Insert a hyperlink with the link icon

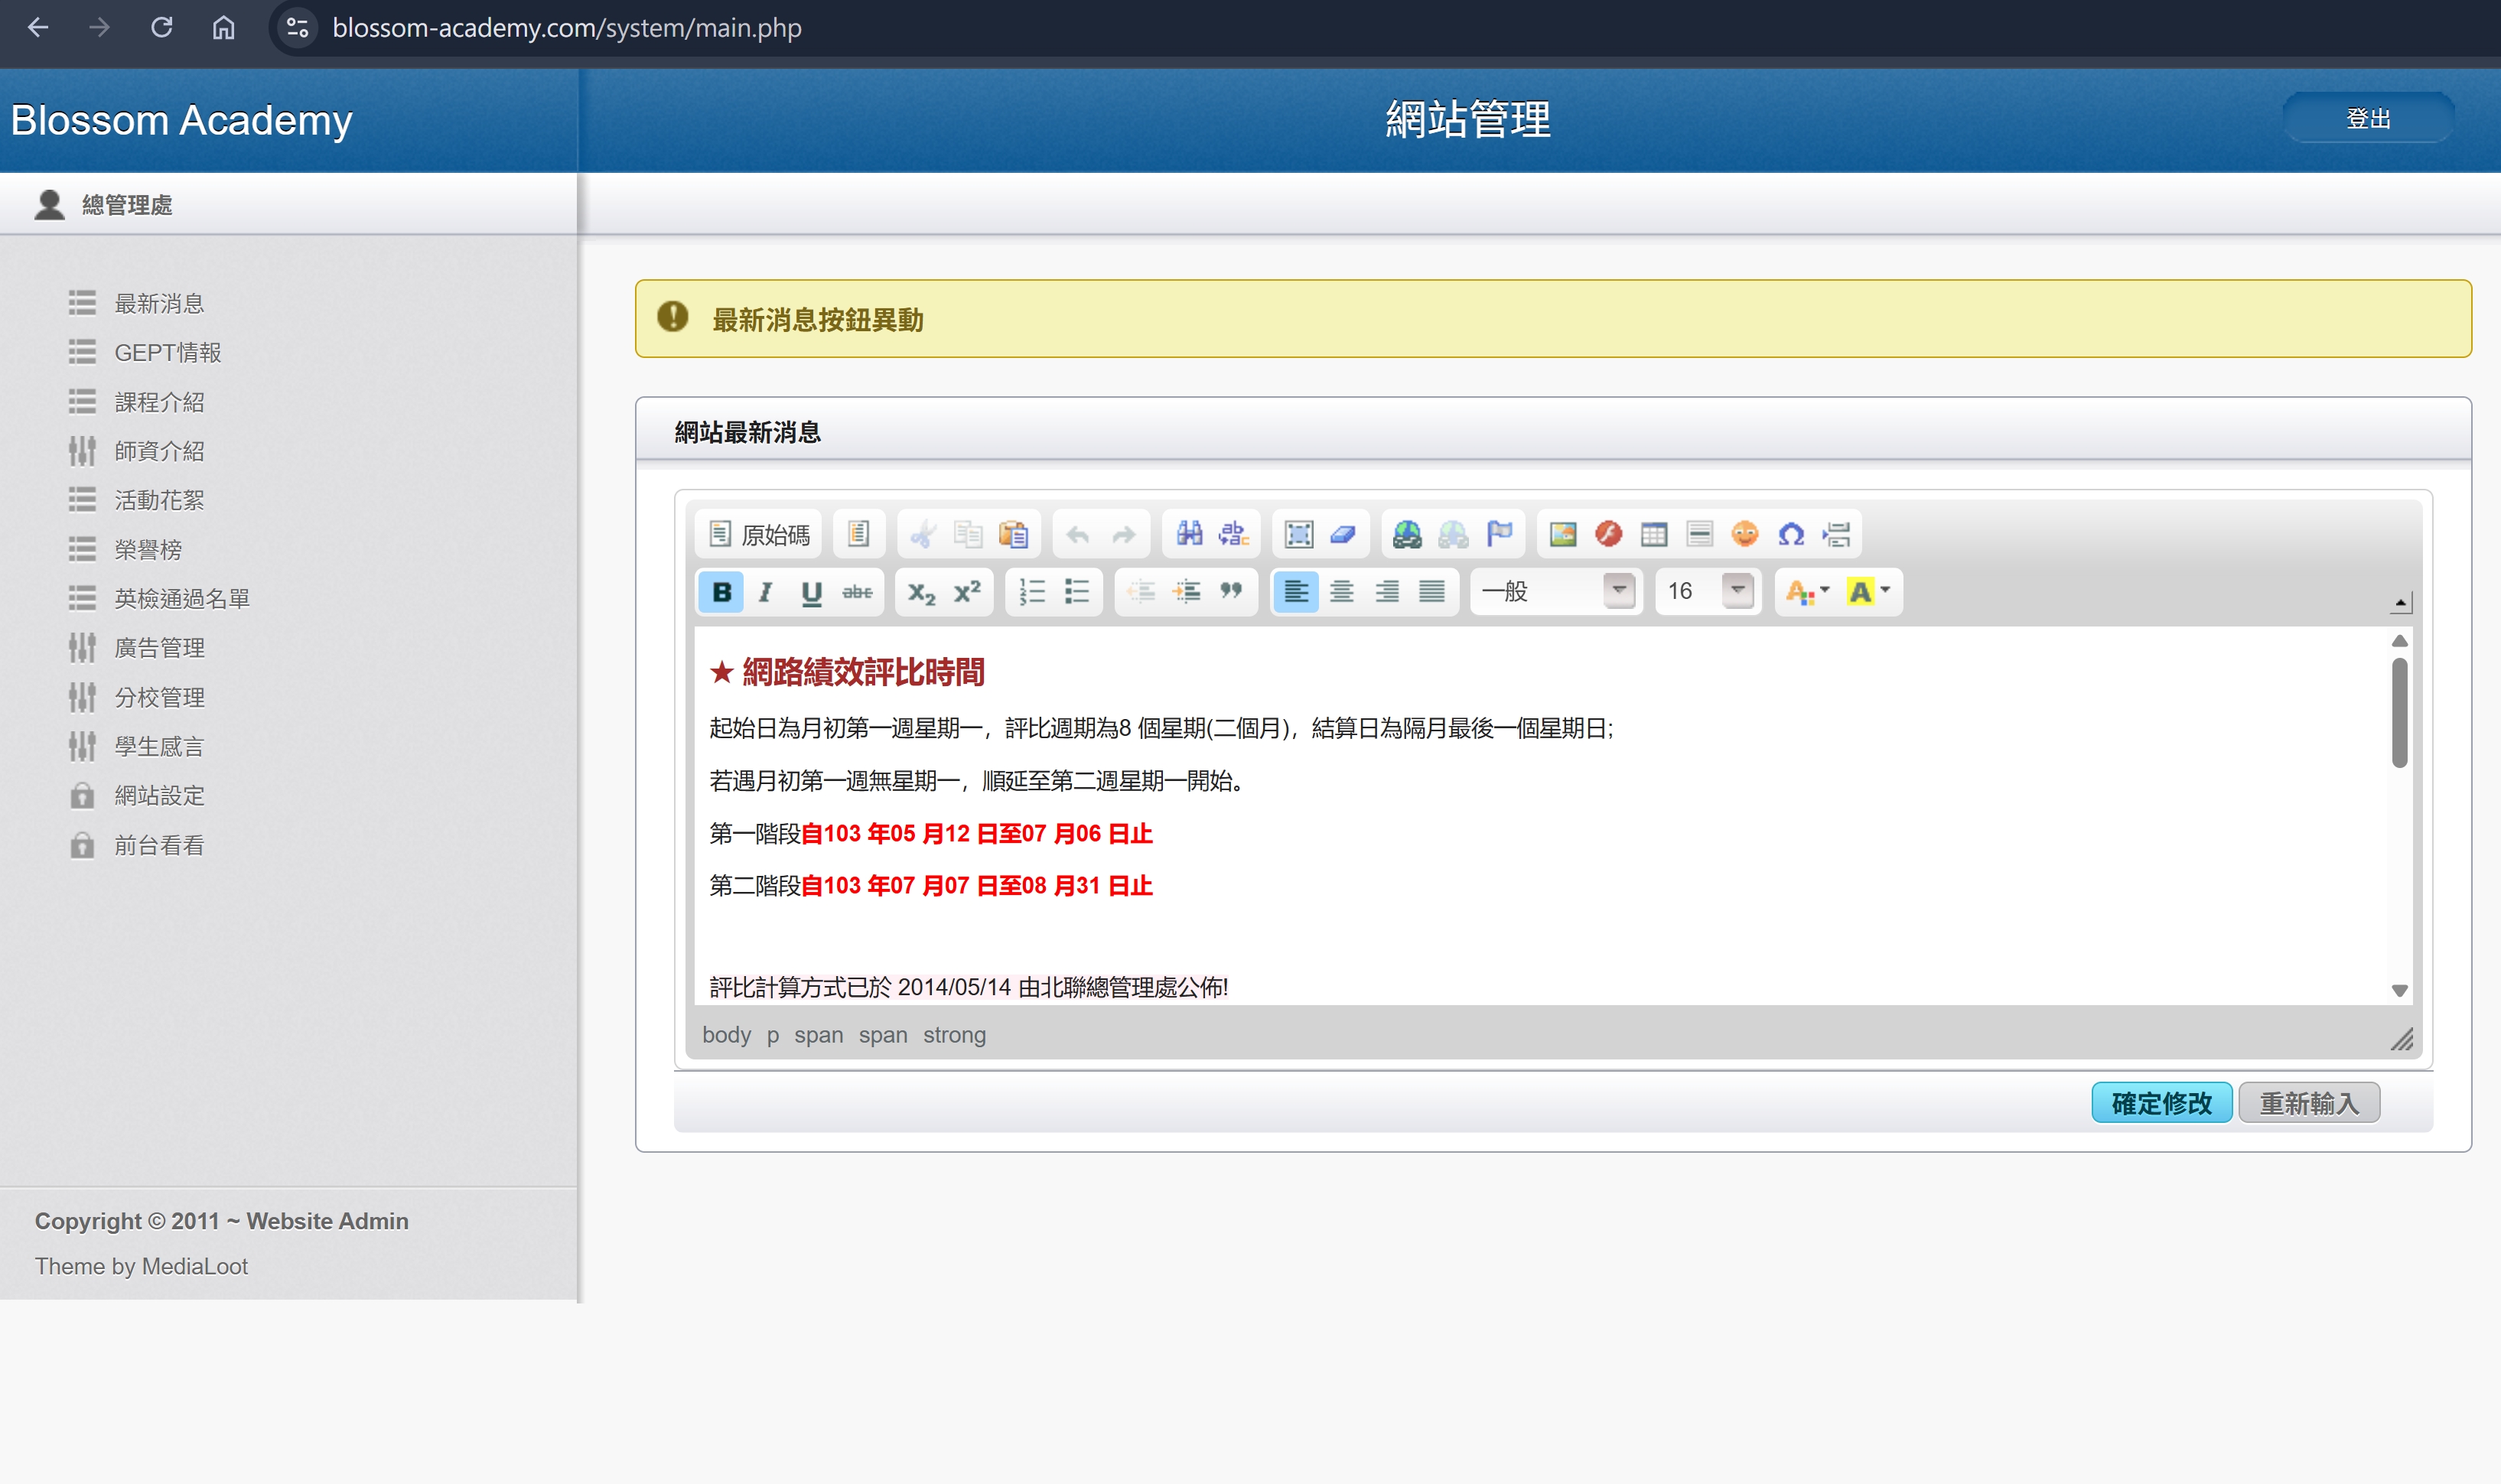pos(1407,535)
